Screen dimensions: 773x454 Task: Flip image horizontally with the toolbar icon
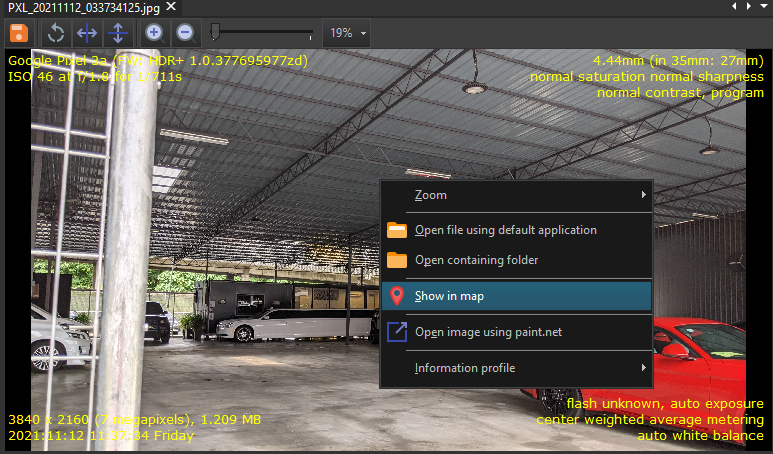click(x=87, y=33)
